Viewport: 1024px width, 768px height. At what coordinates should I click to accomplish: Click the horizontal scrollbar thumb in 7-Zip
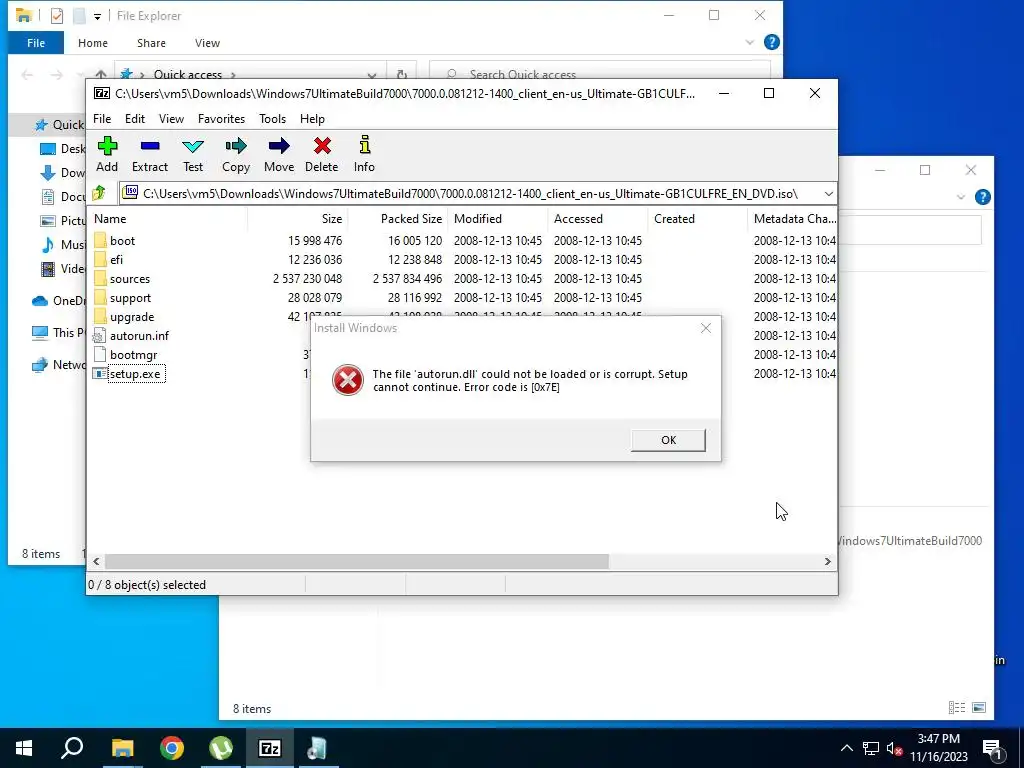[x=357, y=562]
